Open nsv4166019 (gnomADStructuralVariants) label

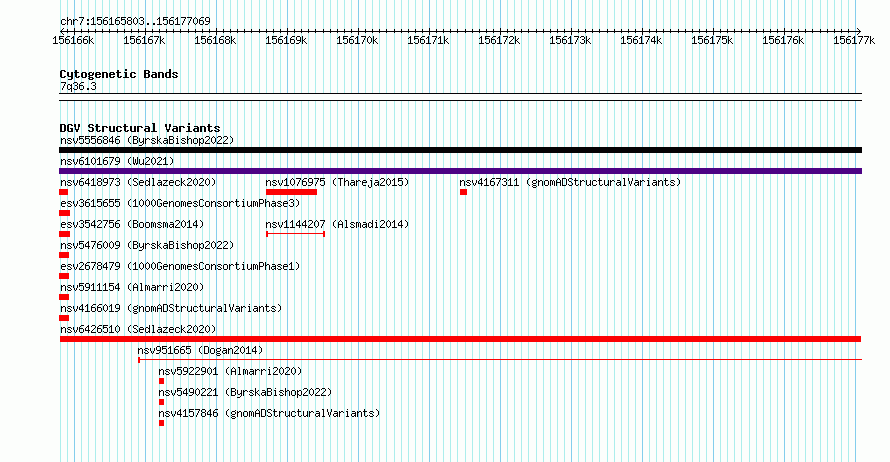coord(171,308)
